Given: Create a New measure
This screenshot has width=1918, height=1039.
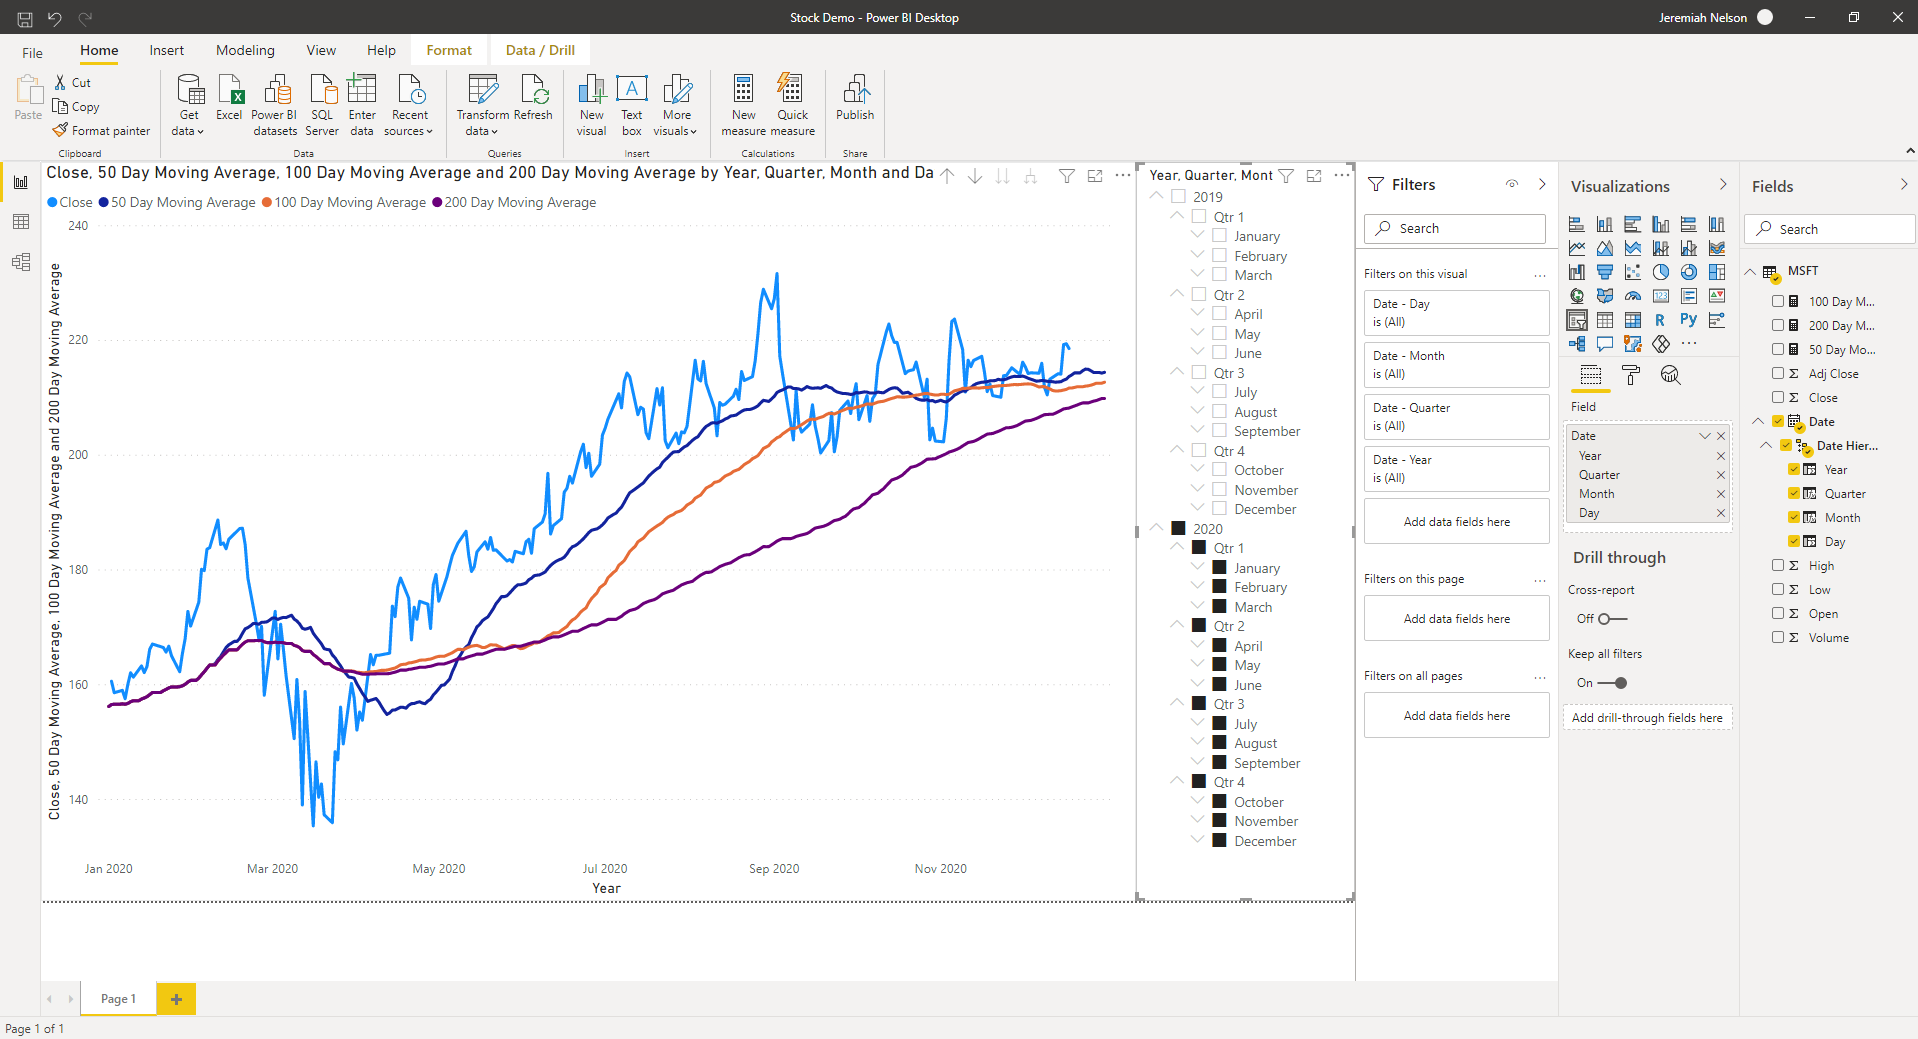Looking at the screenshot, I should [x=744, y=105].
